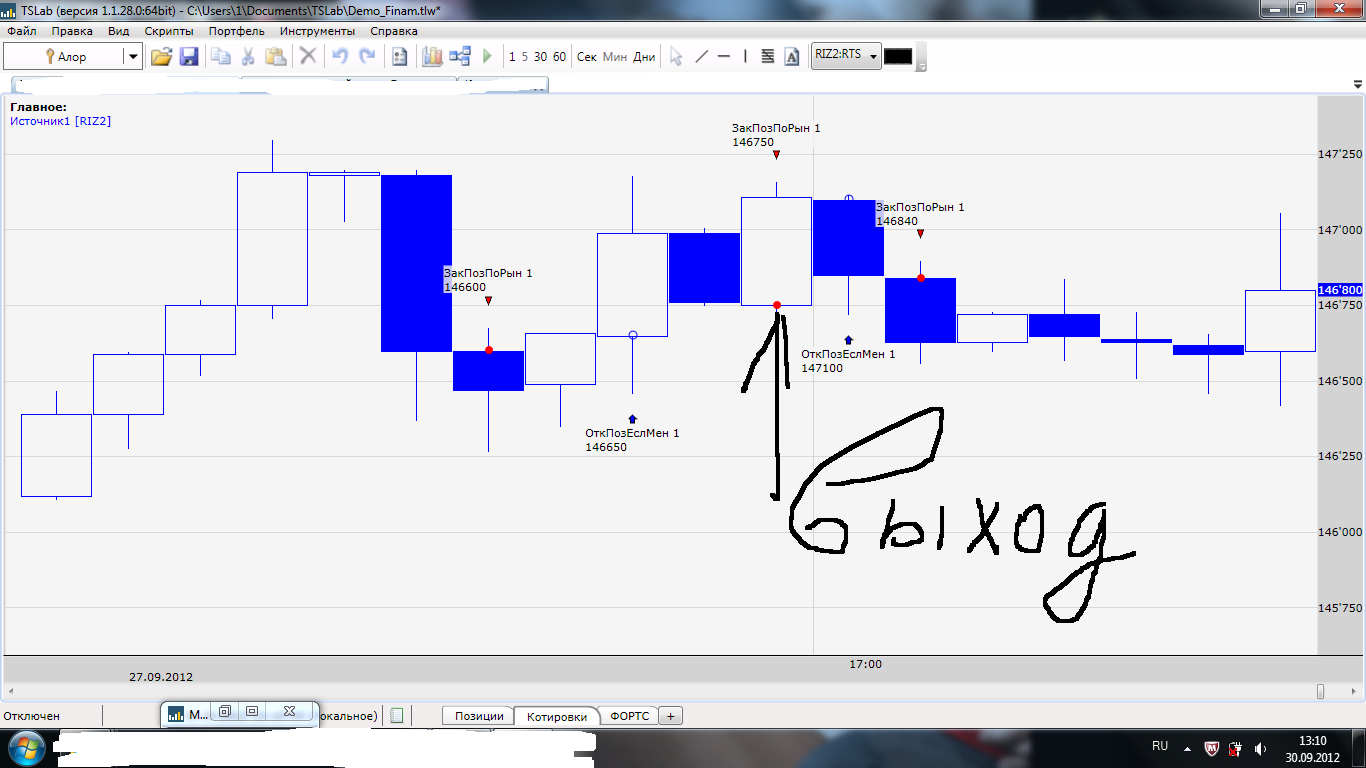1366x768 pixels.
Task: Click the Save floppy disk icon
Action: coord(188,57)
